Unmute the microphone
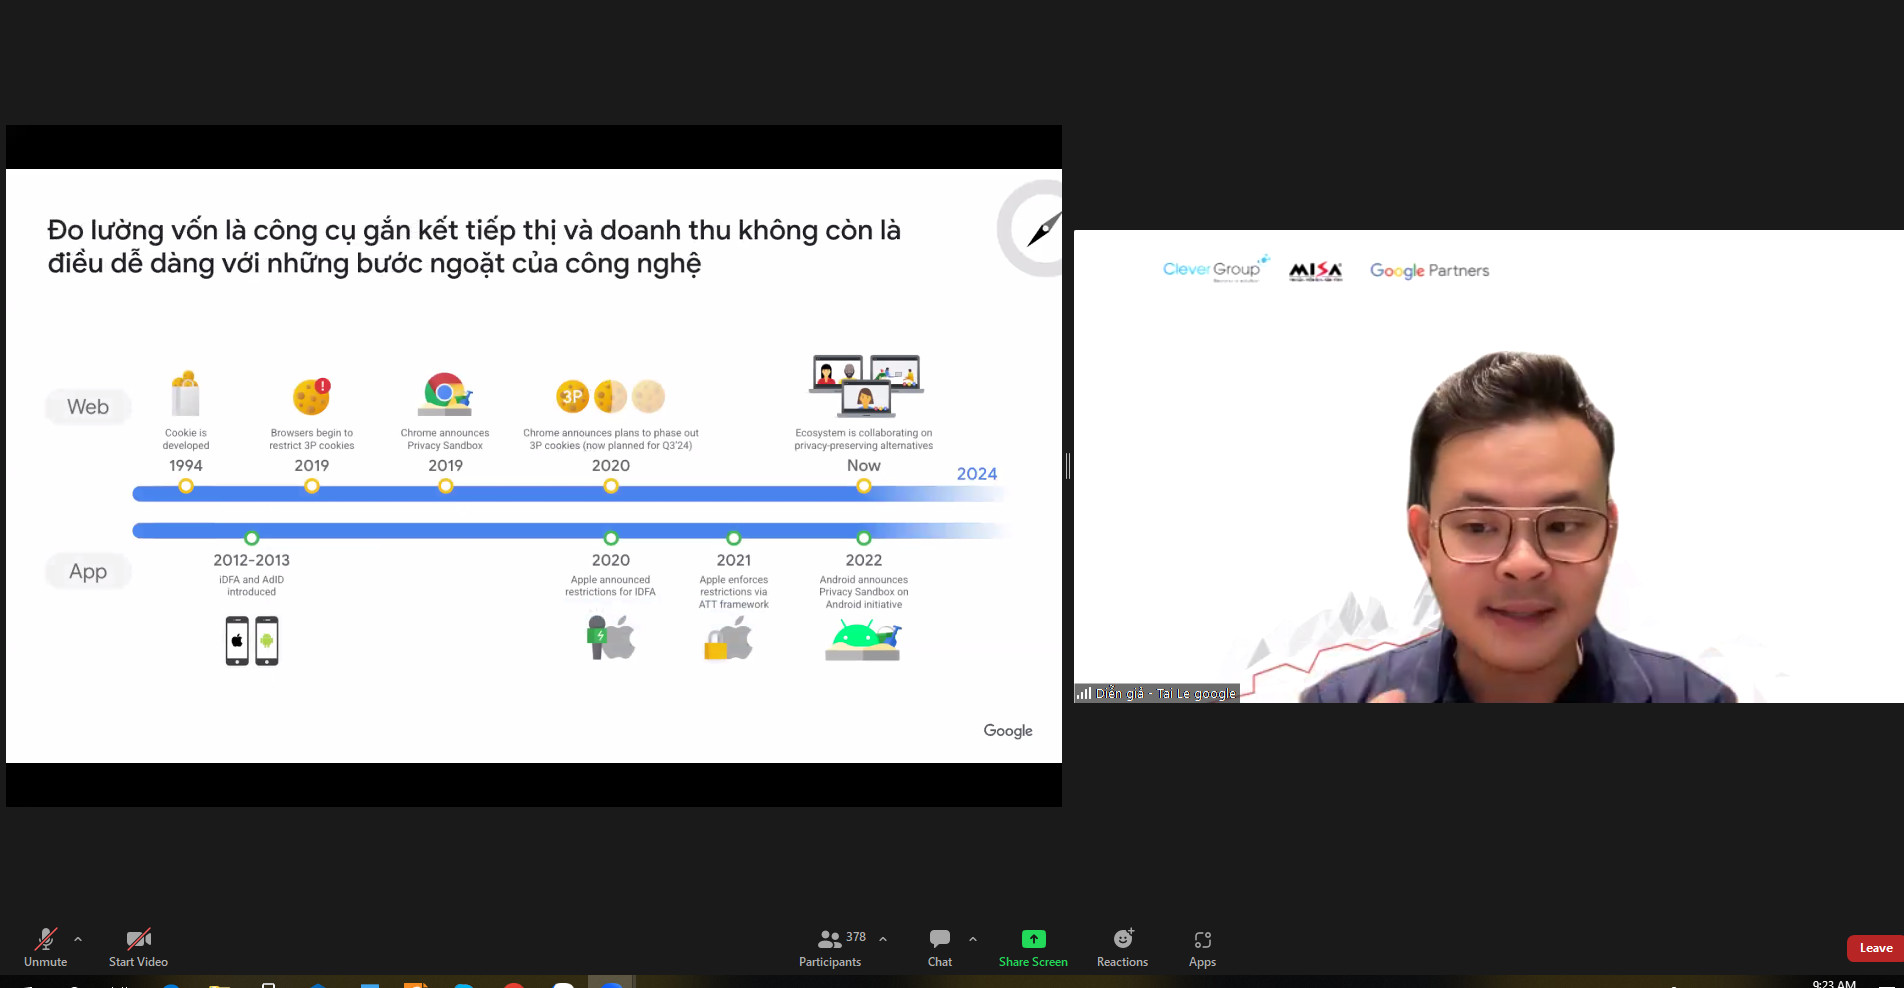Screen dimensions: 1904x988 click(x=45, y=946)
